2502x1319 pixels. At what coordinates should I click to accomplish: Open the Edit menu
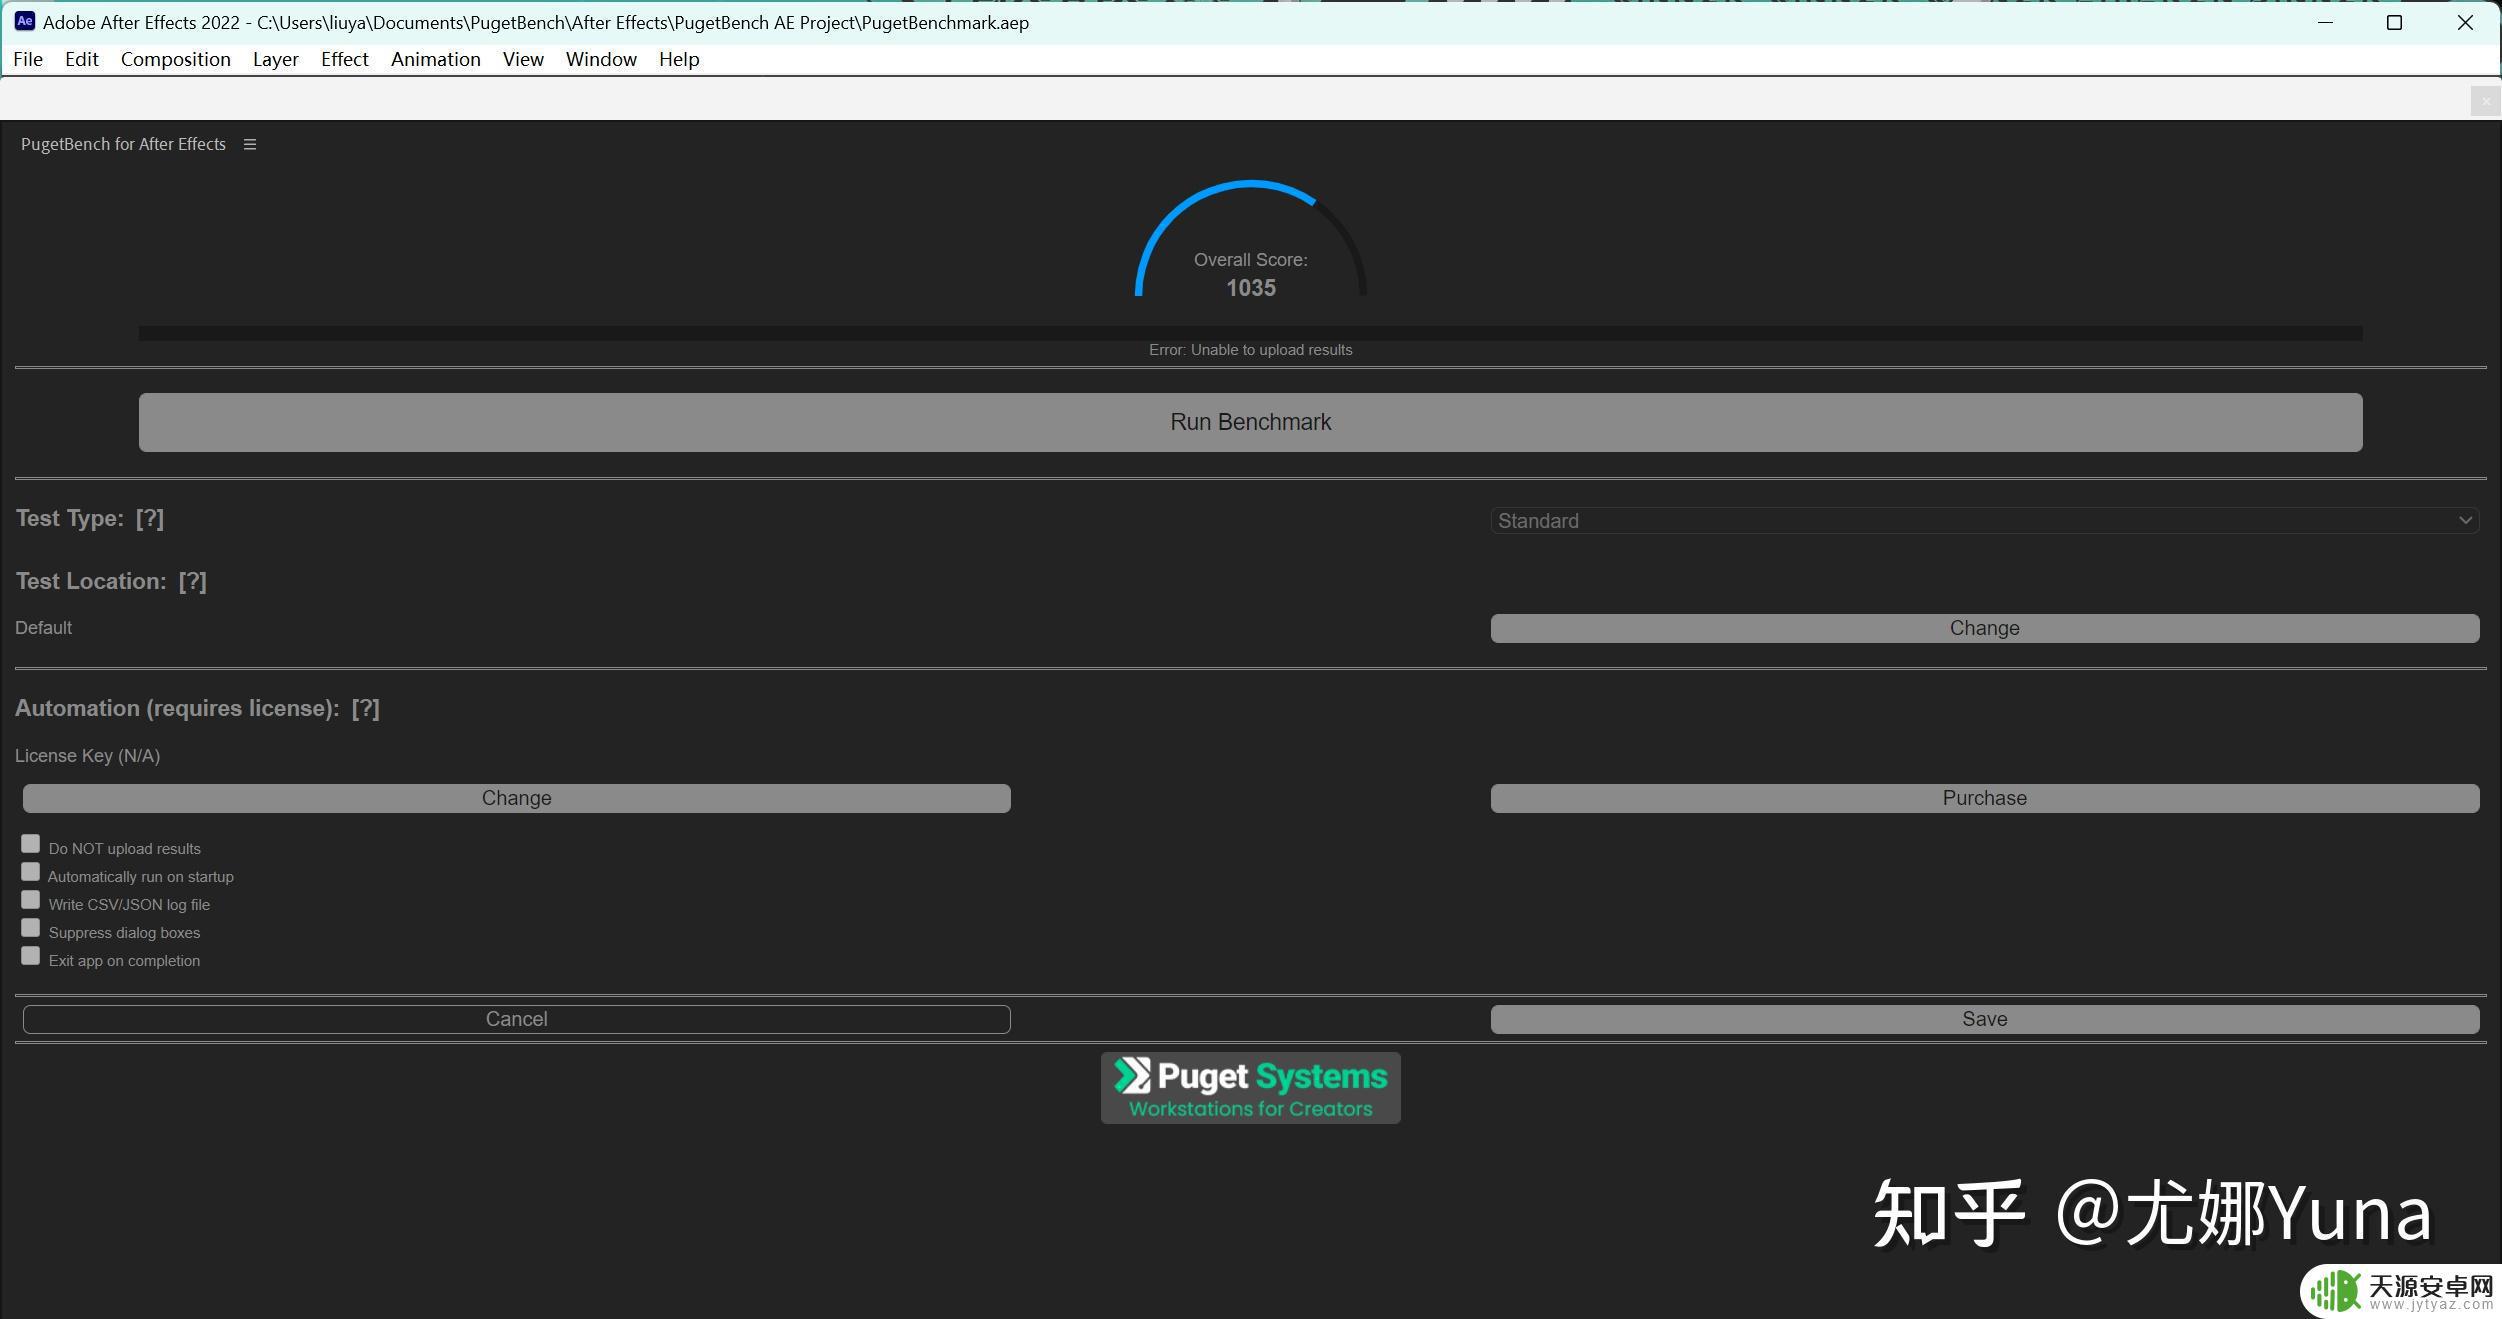coord(82,59)
